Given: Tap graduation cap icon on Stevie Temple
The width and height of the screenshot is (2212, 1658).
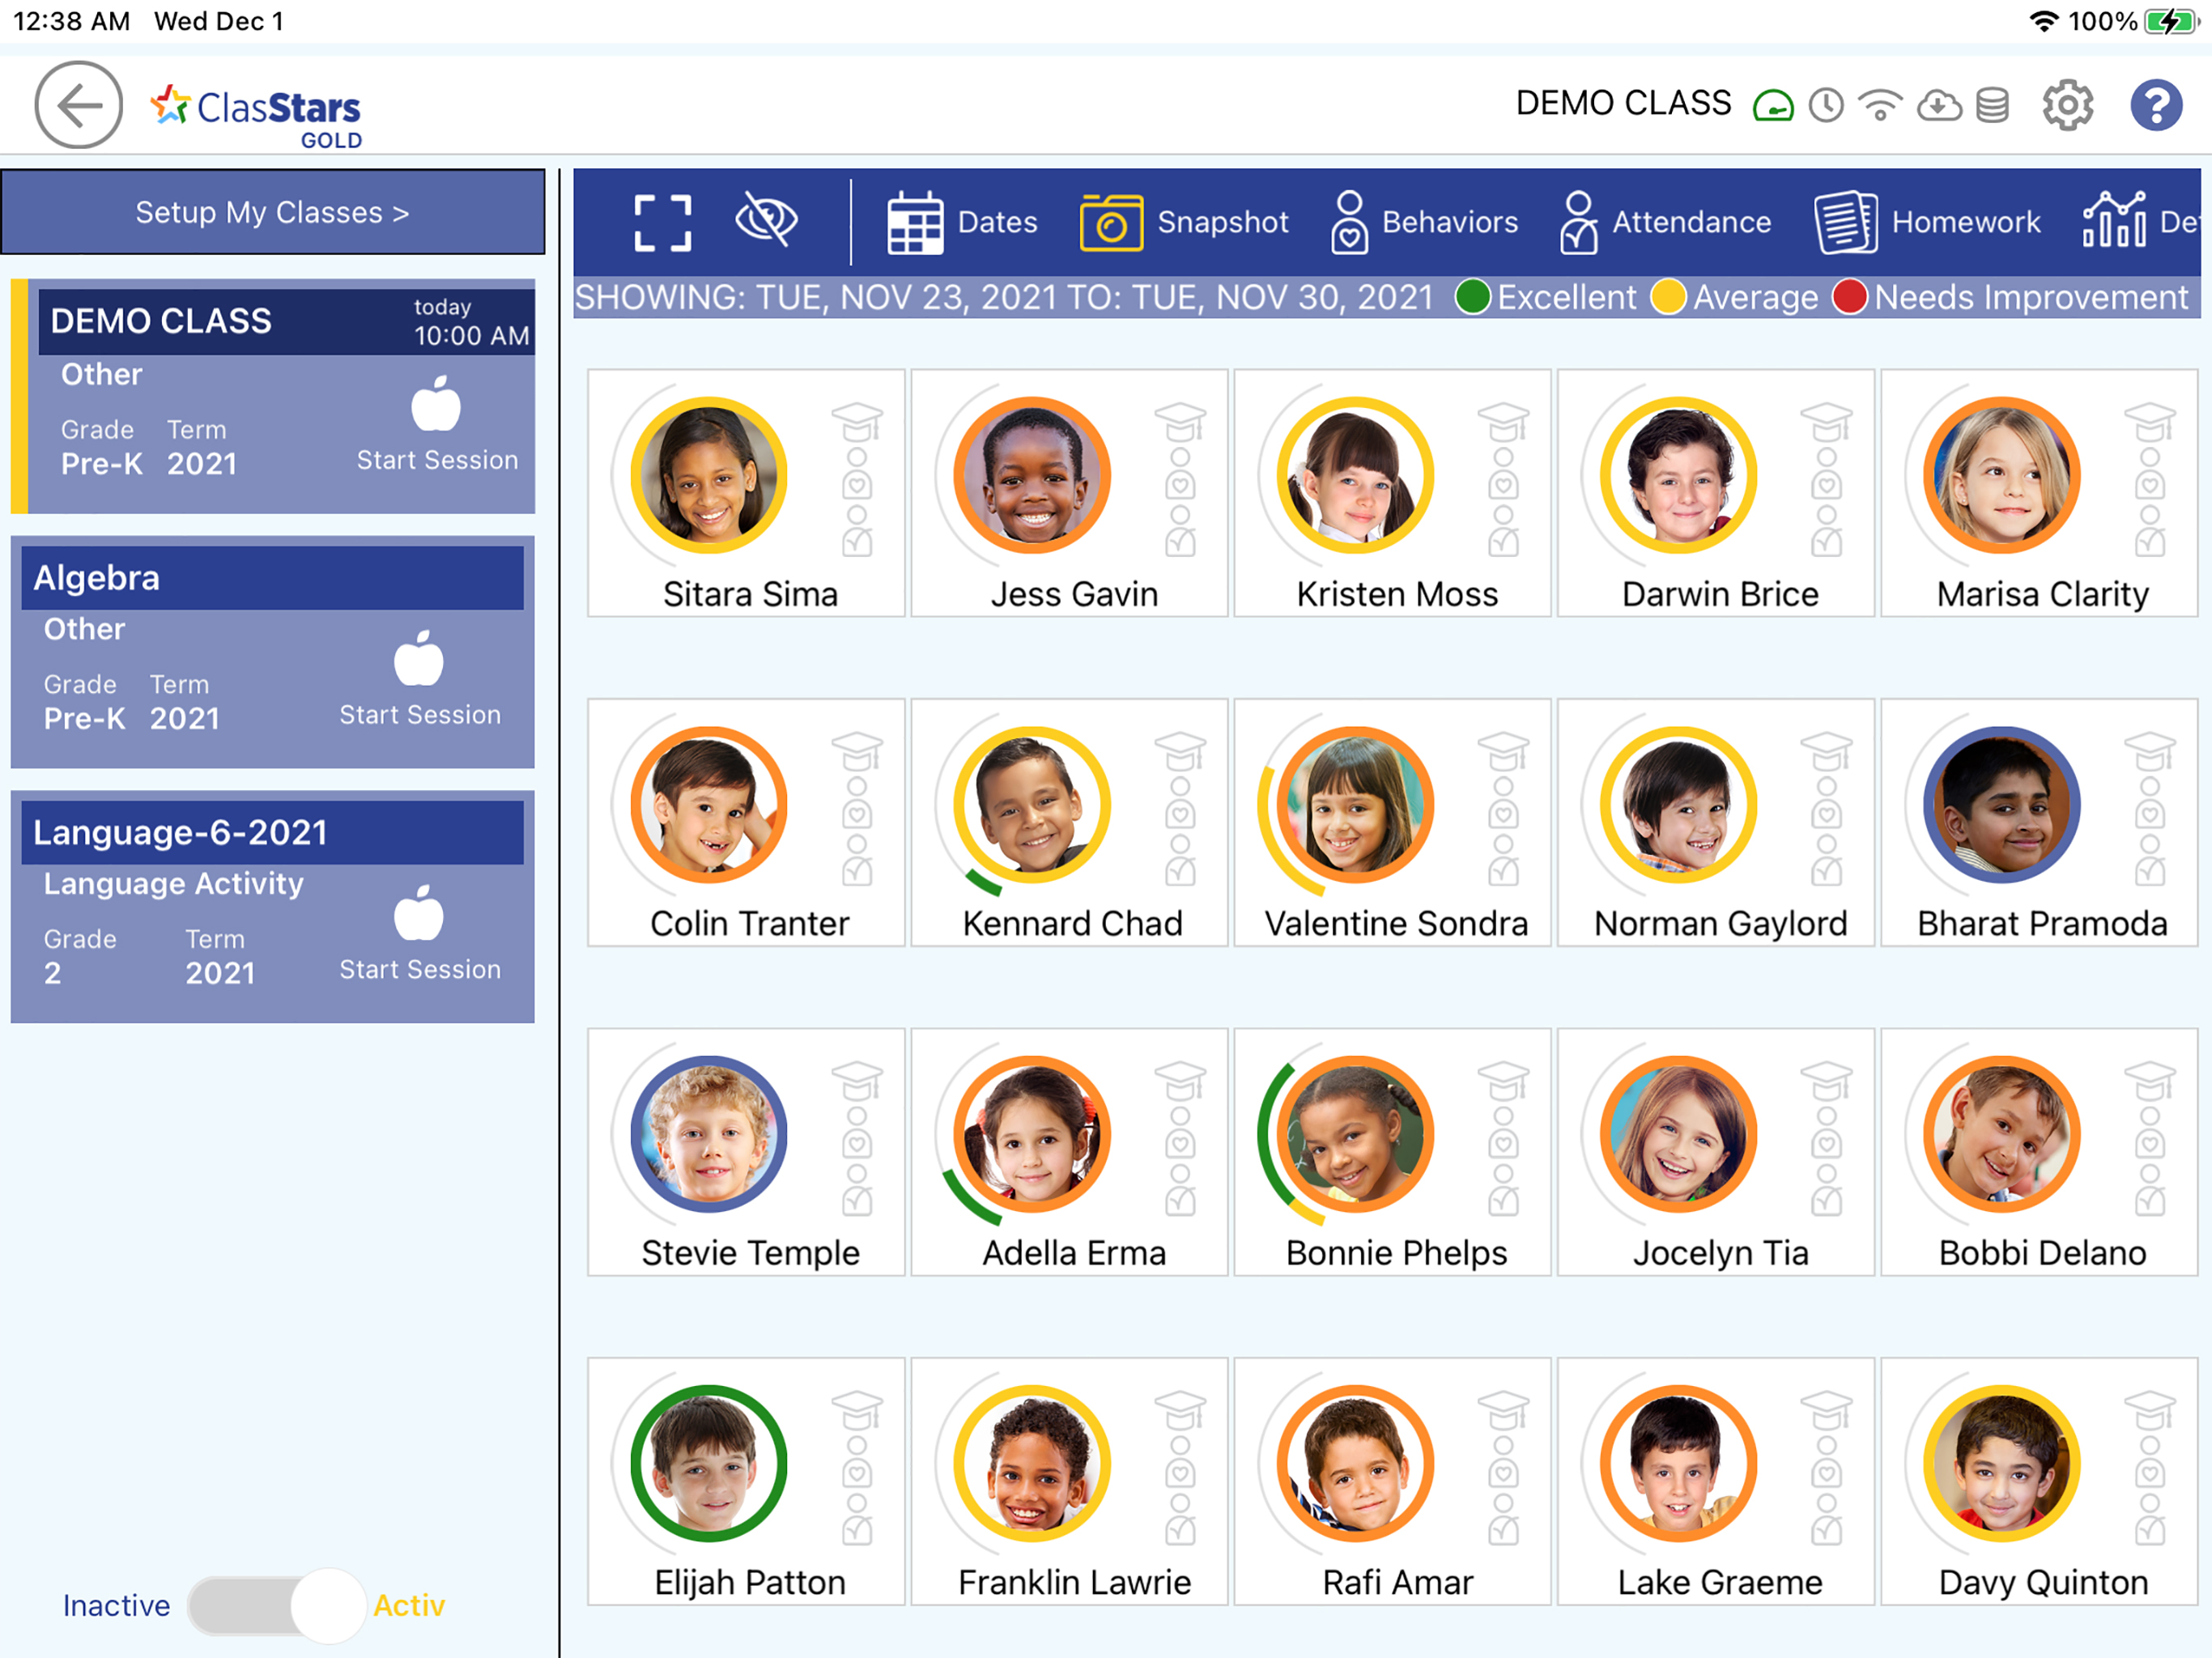Looking at the screenshot, I should coord(857,1080).
